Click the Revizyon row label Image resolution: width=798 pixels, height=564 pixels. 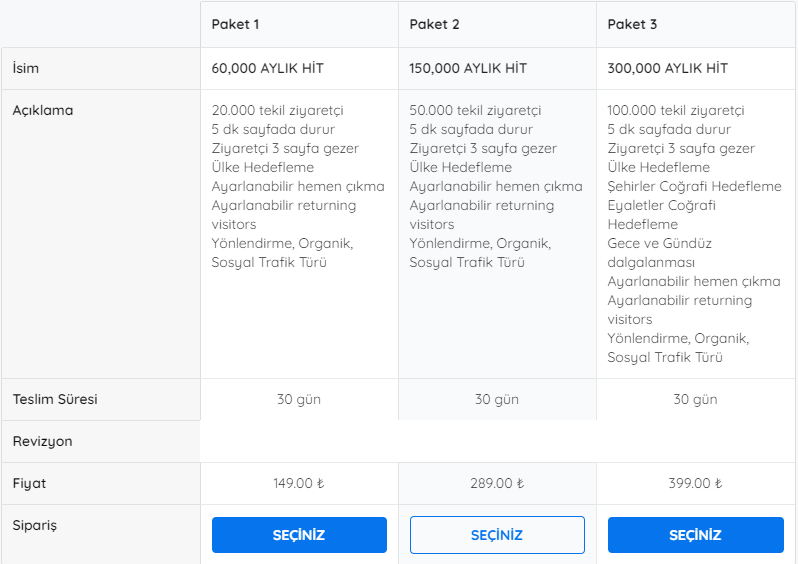coord(42,441)
